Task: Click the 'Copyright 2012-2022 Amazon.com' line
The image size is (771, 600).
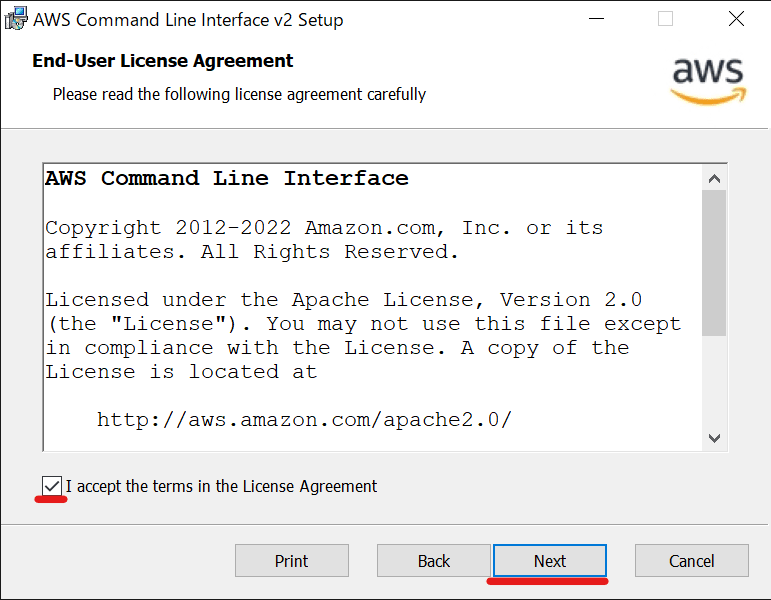Action: point(324,228)
